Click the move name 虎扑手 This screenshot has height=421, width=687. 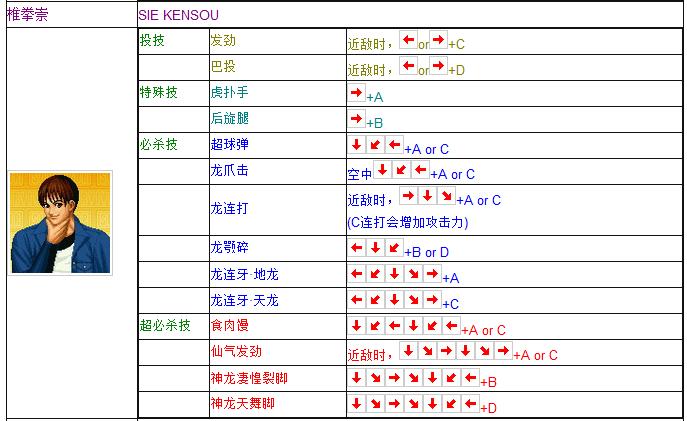230,92
